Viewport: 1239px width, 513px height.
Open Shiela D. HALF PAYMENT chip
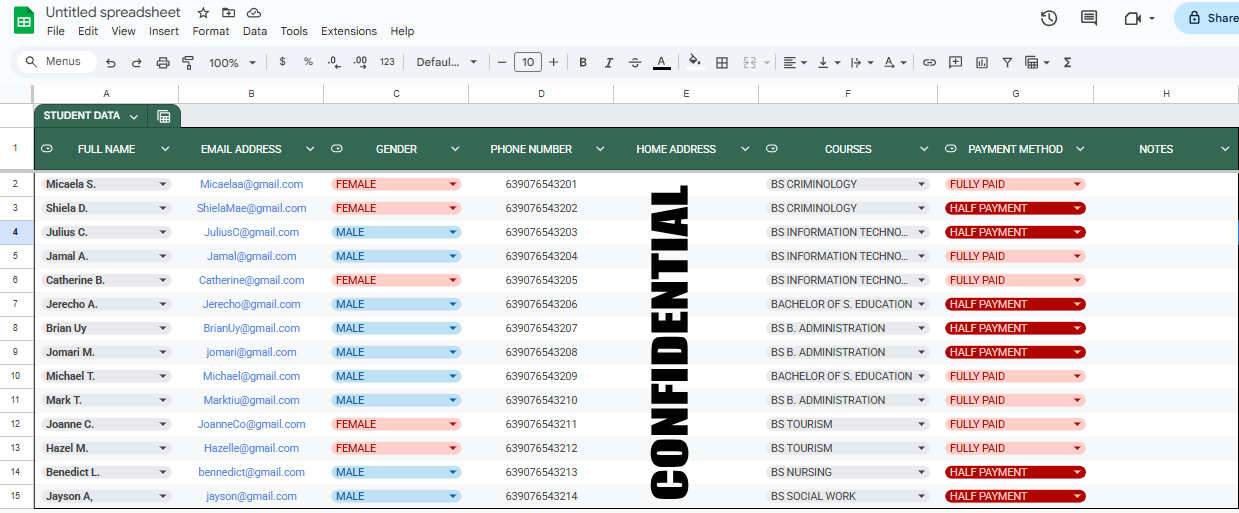coord(1015,208)
